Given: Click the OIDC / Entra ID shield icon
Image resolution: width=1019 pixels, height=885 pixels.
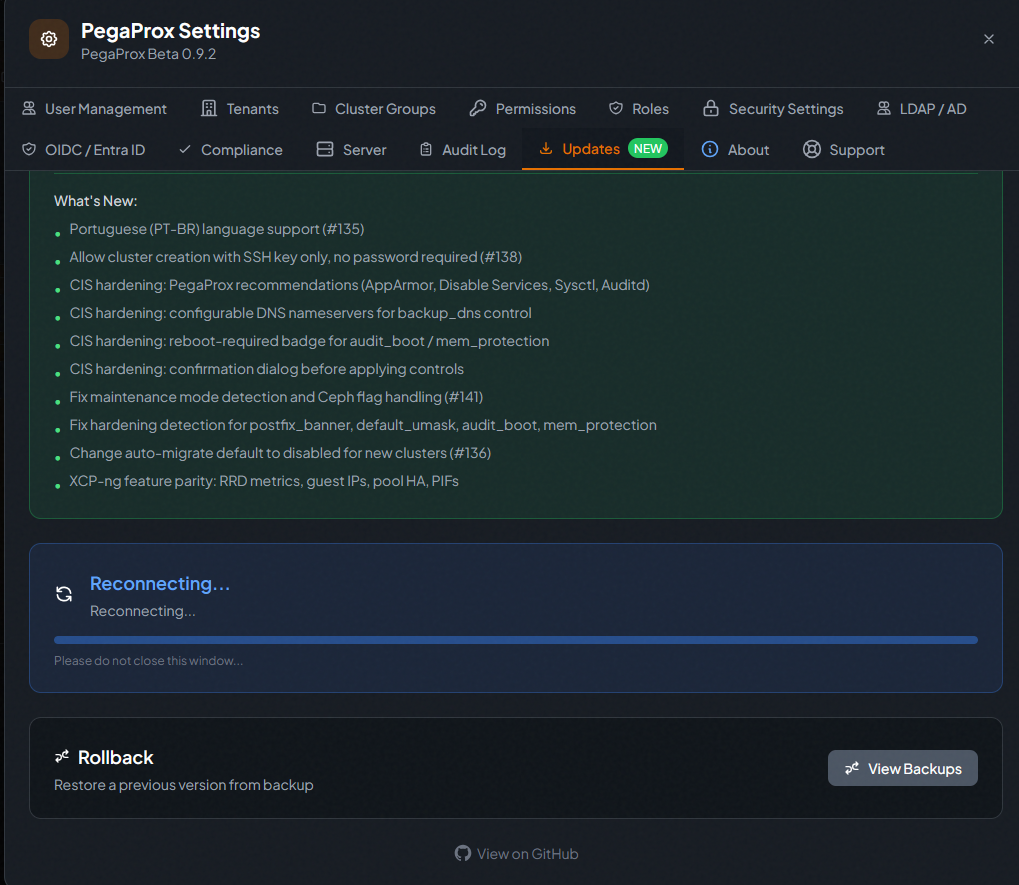Looking at the screenshot, I should click(29, 149).
